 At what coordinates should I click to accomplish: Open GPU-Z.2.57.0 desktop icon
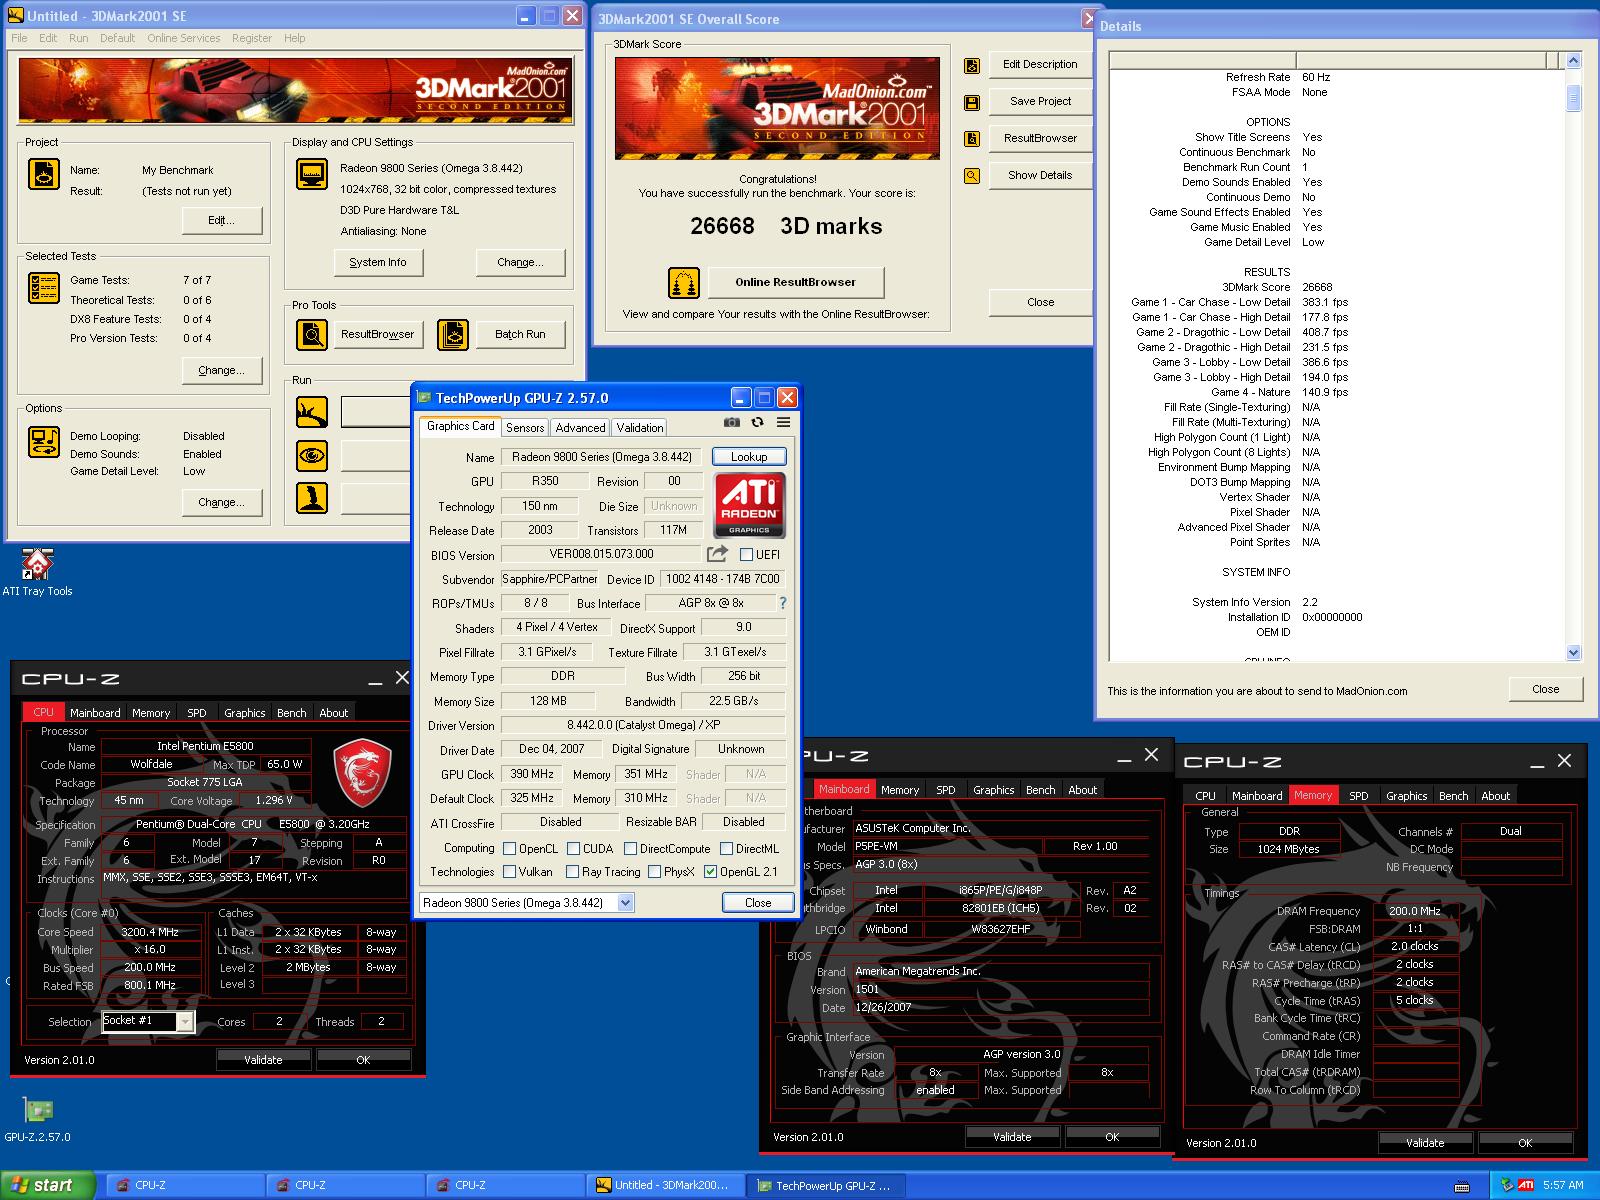tap(37, 1119)
